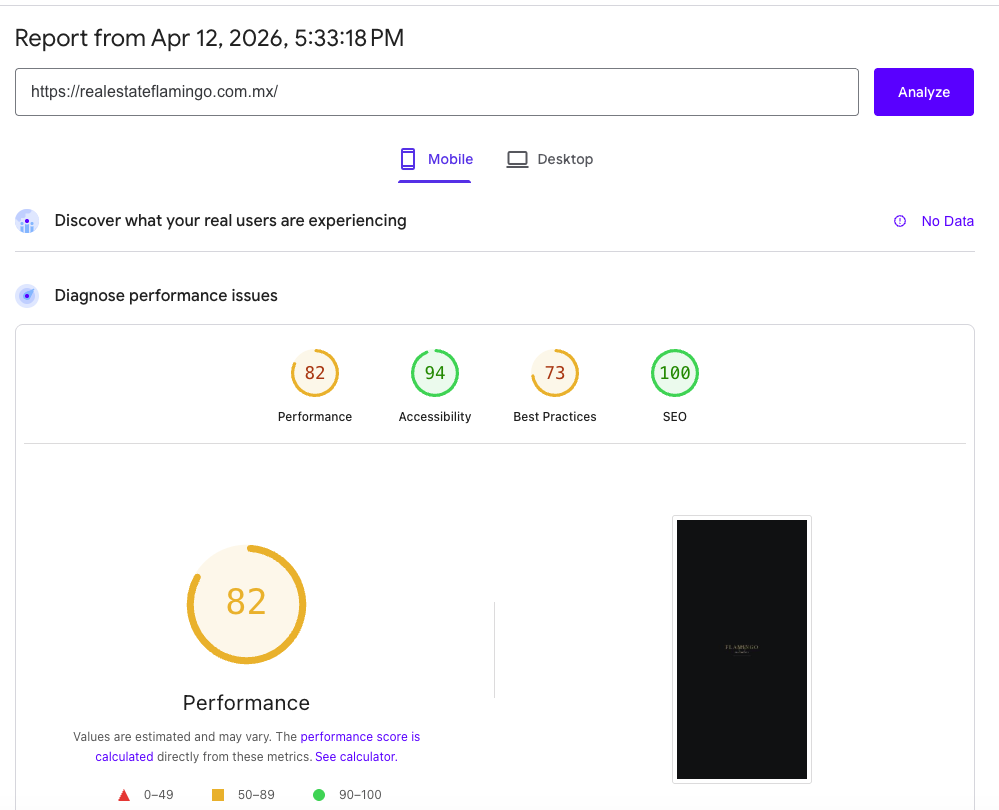The image size is (999, 810).
Task: Click the URL input field
Action: click(437, 91)
